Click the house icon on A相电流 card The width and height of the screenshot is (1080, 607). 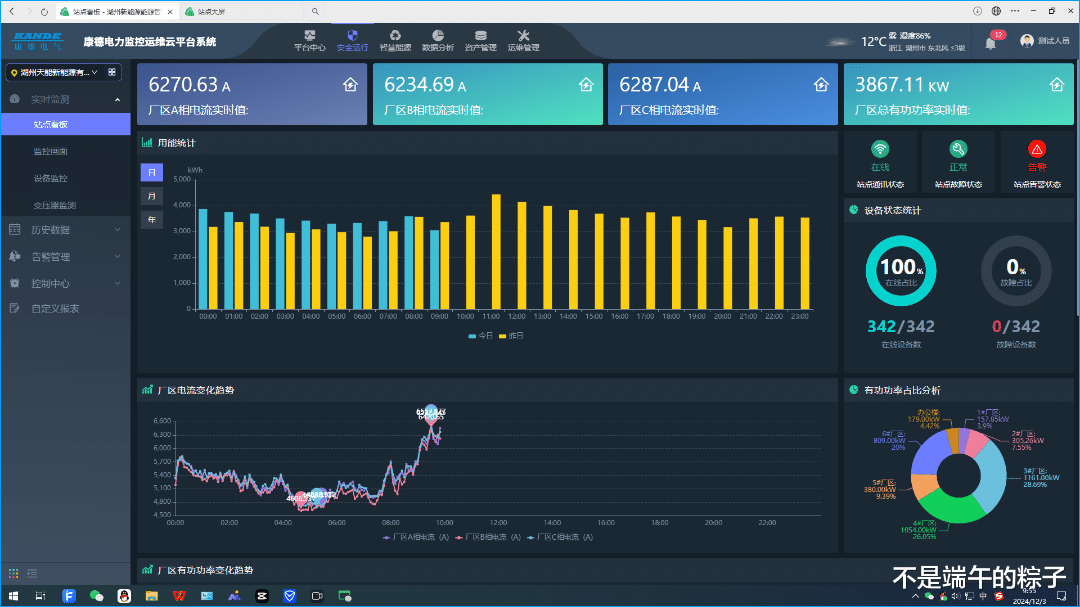(351, 85)
